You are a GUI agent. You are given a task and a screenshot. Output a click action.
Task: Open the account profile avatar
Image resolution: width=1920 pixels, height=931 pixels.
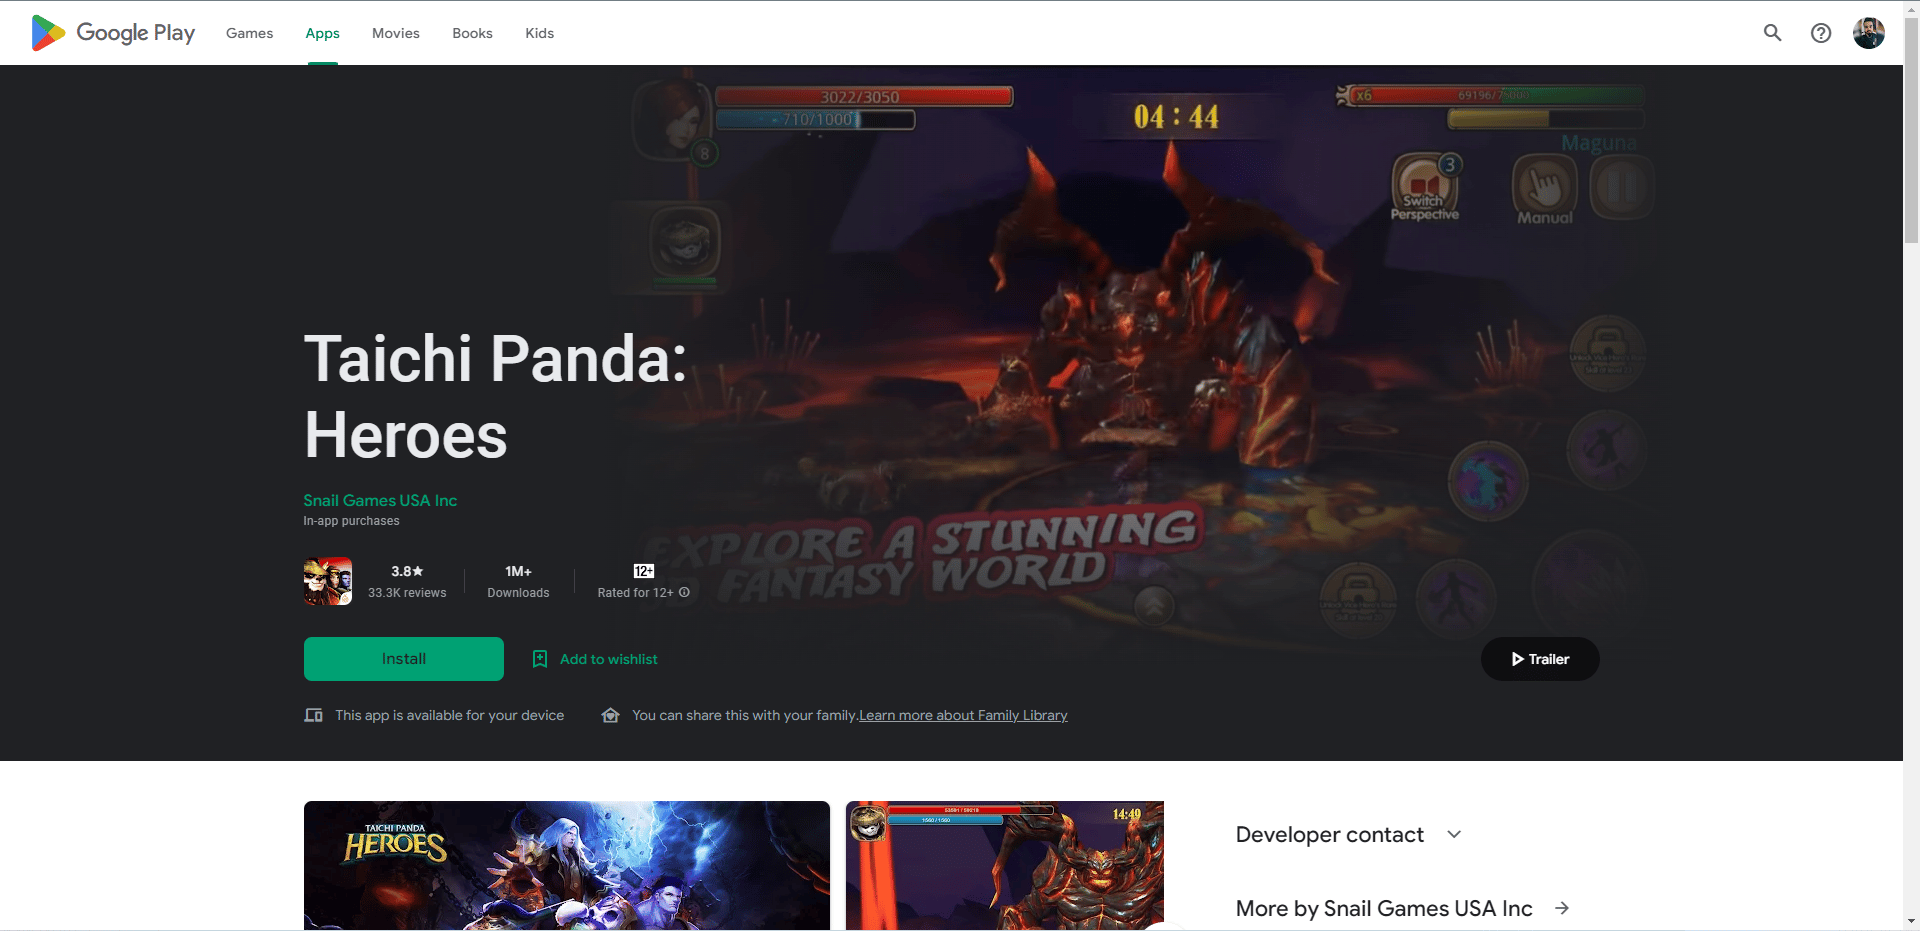pos(1868,33)
